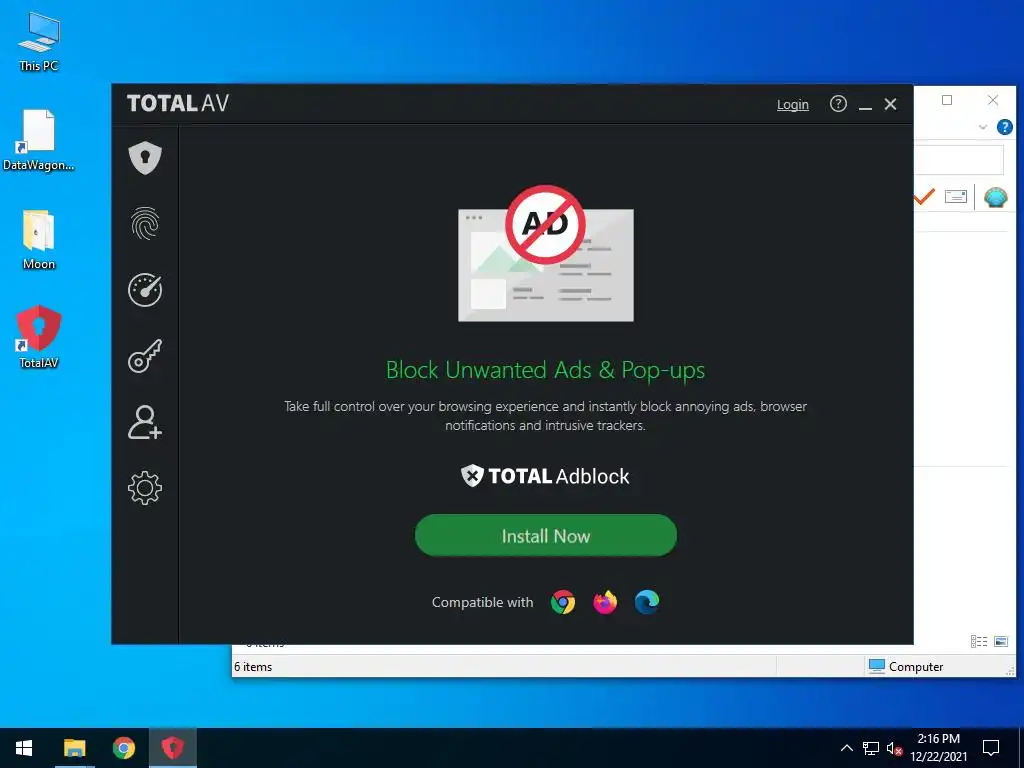
Task: Select the DataWagon desktop shortcut
Action: tap(39, 140)
